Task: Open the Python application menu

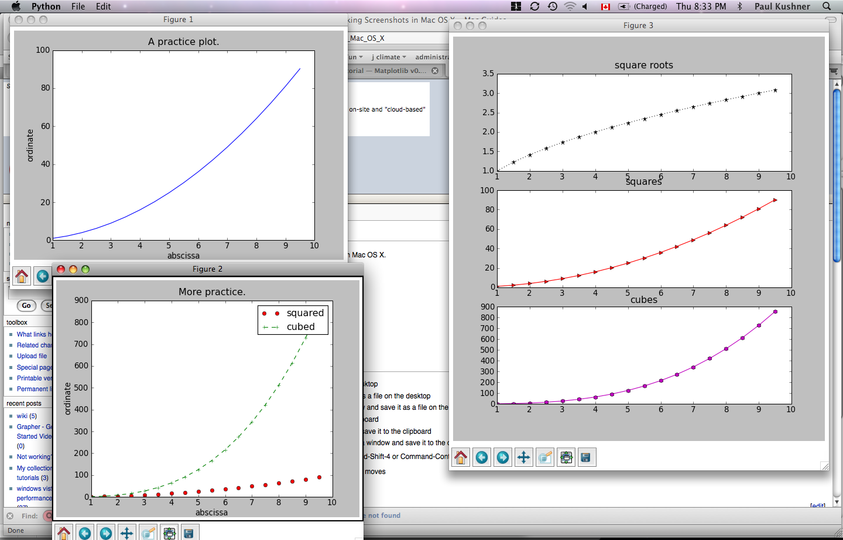Action: pos(46,6)
